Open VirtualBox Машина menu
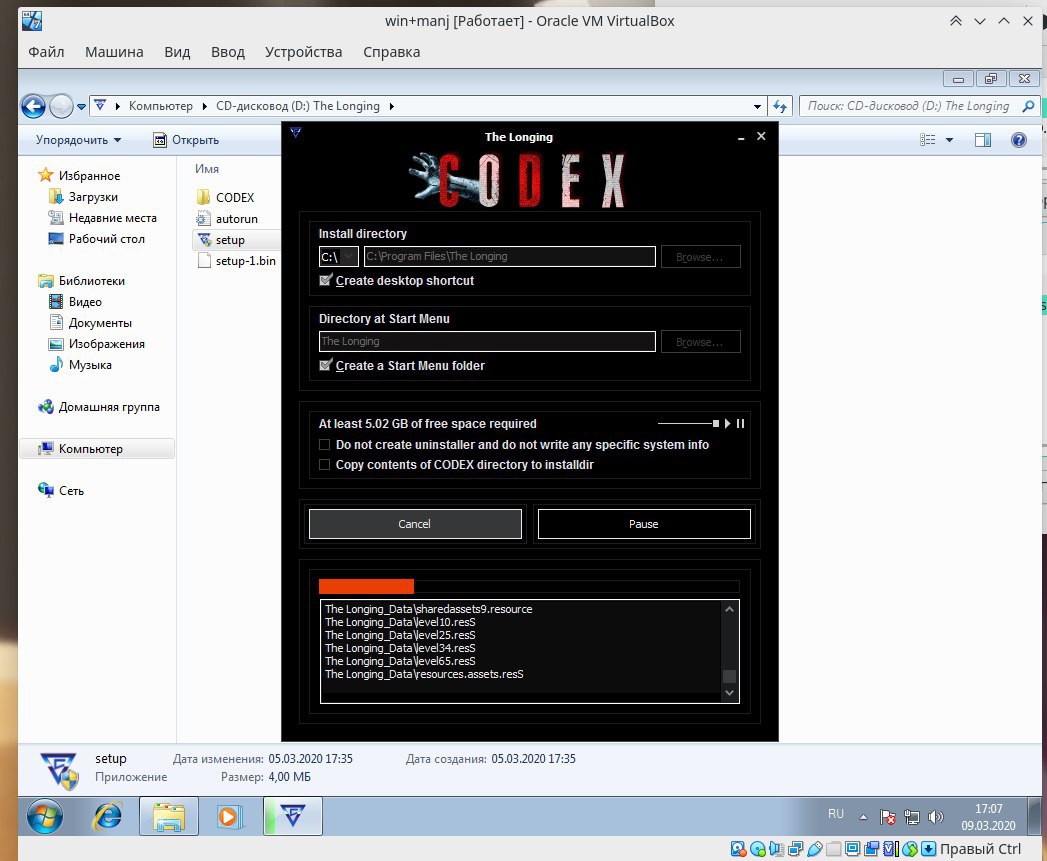 (114, 52)
